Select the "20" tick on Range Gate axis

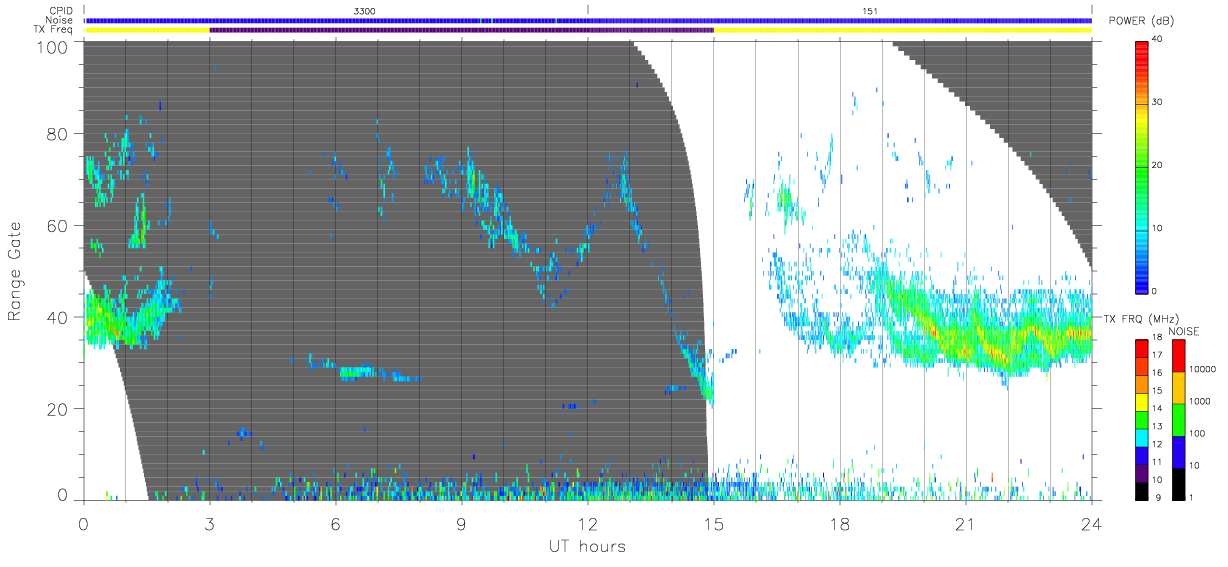[58, 409]
